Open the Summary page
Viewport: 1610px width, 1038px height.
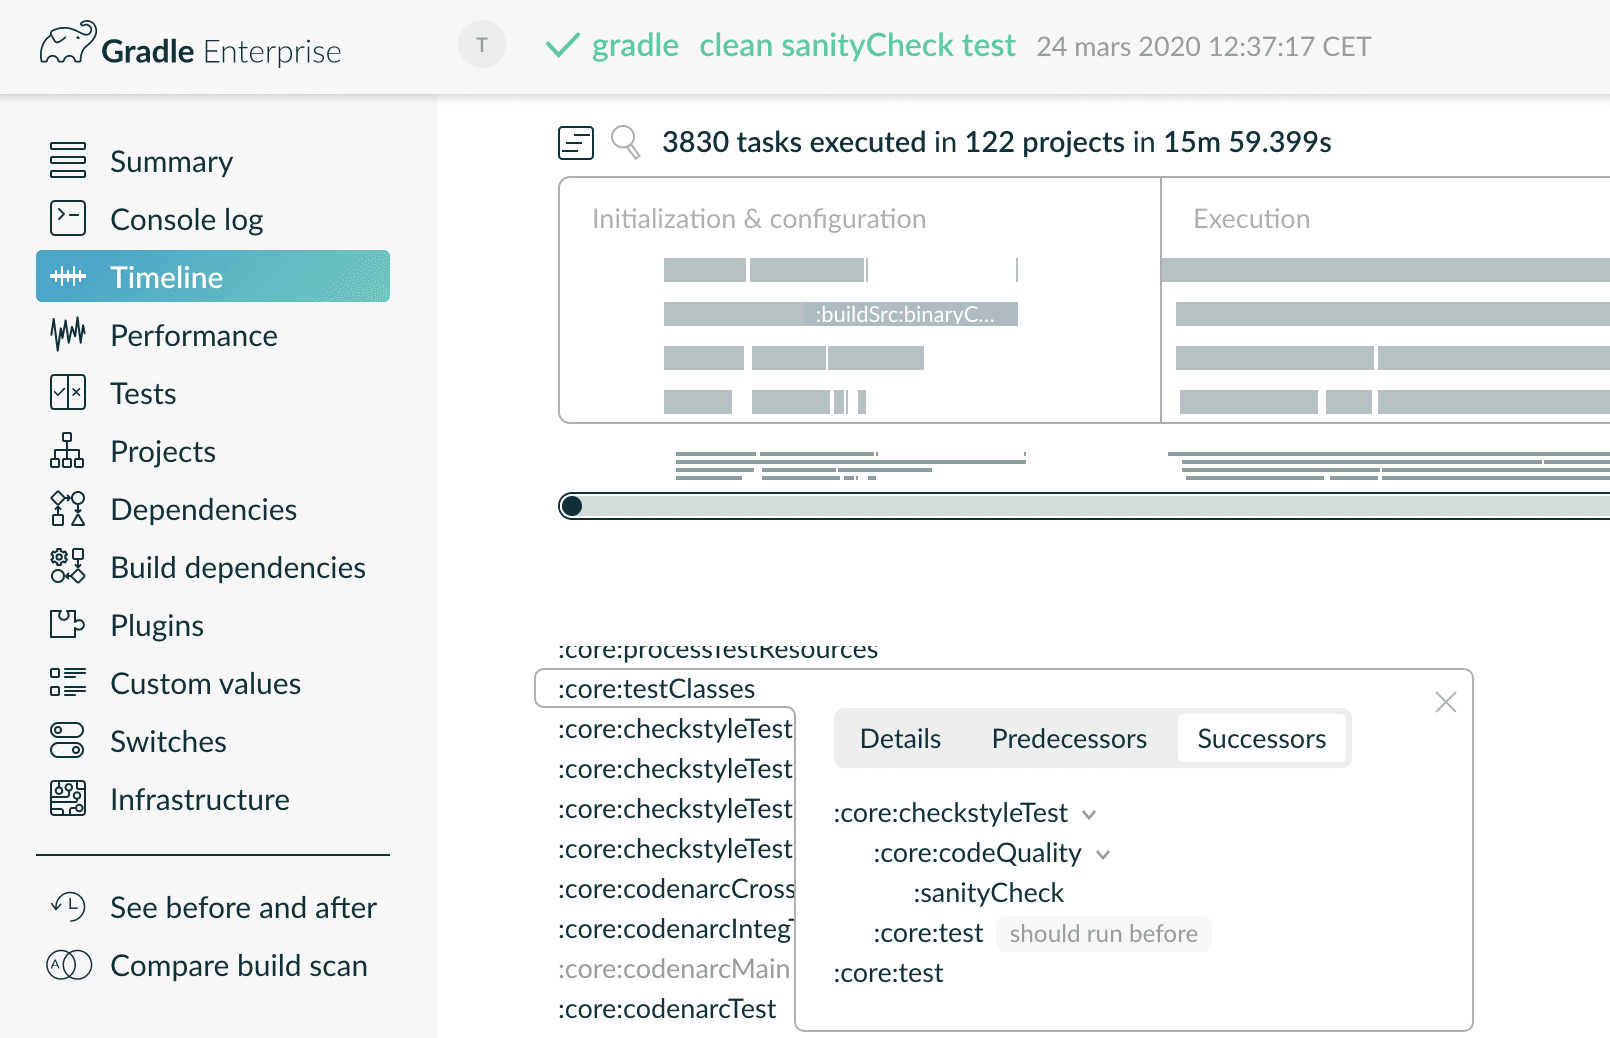[x=171, y=161]
